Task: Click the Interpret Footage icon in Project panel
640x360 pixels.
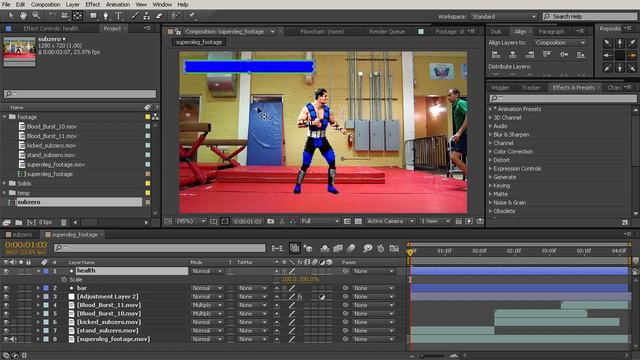Action: [x=6, y=222]
